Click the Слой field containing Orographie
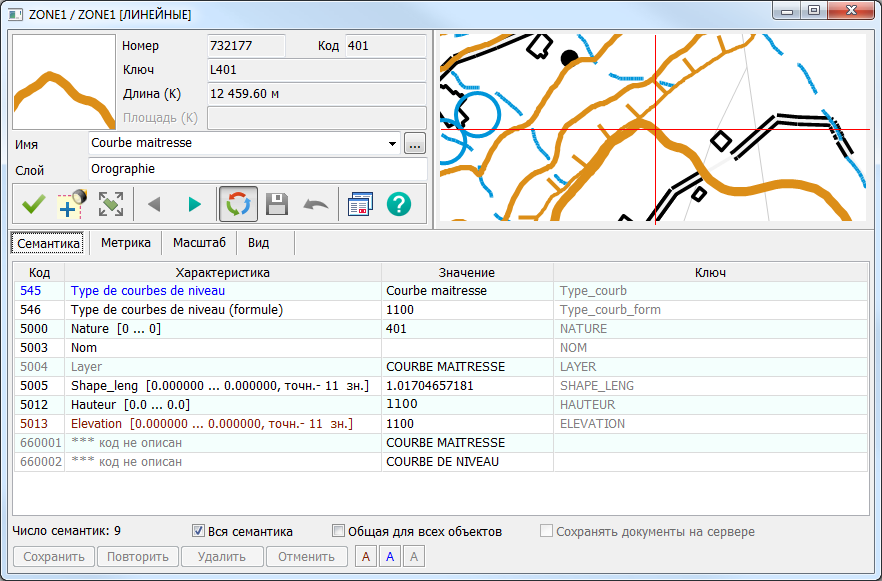This screenshot has width=882, height=581. [x=257, y=170]
